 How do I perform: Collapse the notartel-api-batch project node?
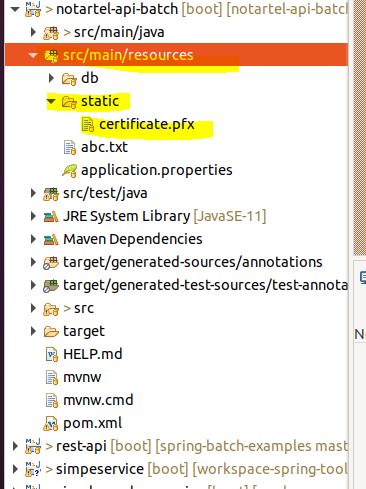(x=15, y=9)
